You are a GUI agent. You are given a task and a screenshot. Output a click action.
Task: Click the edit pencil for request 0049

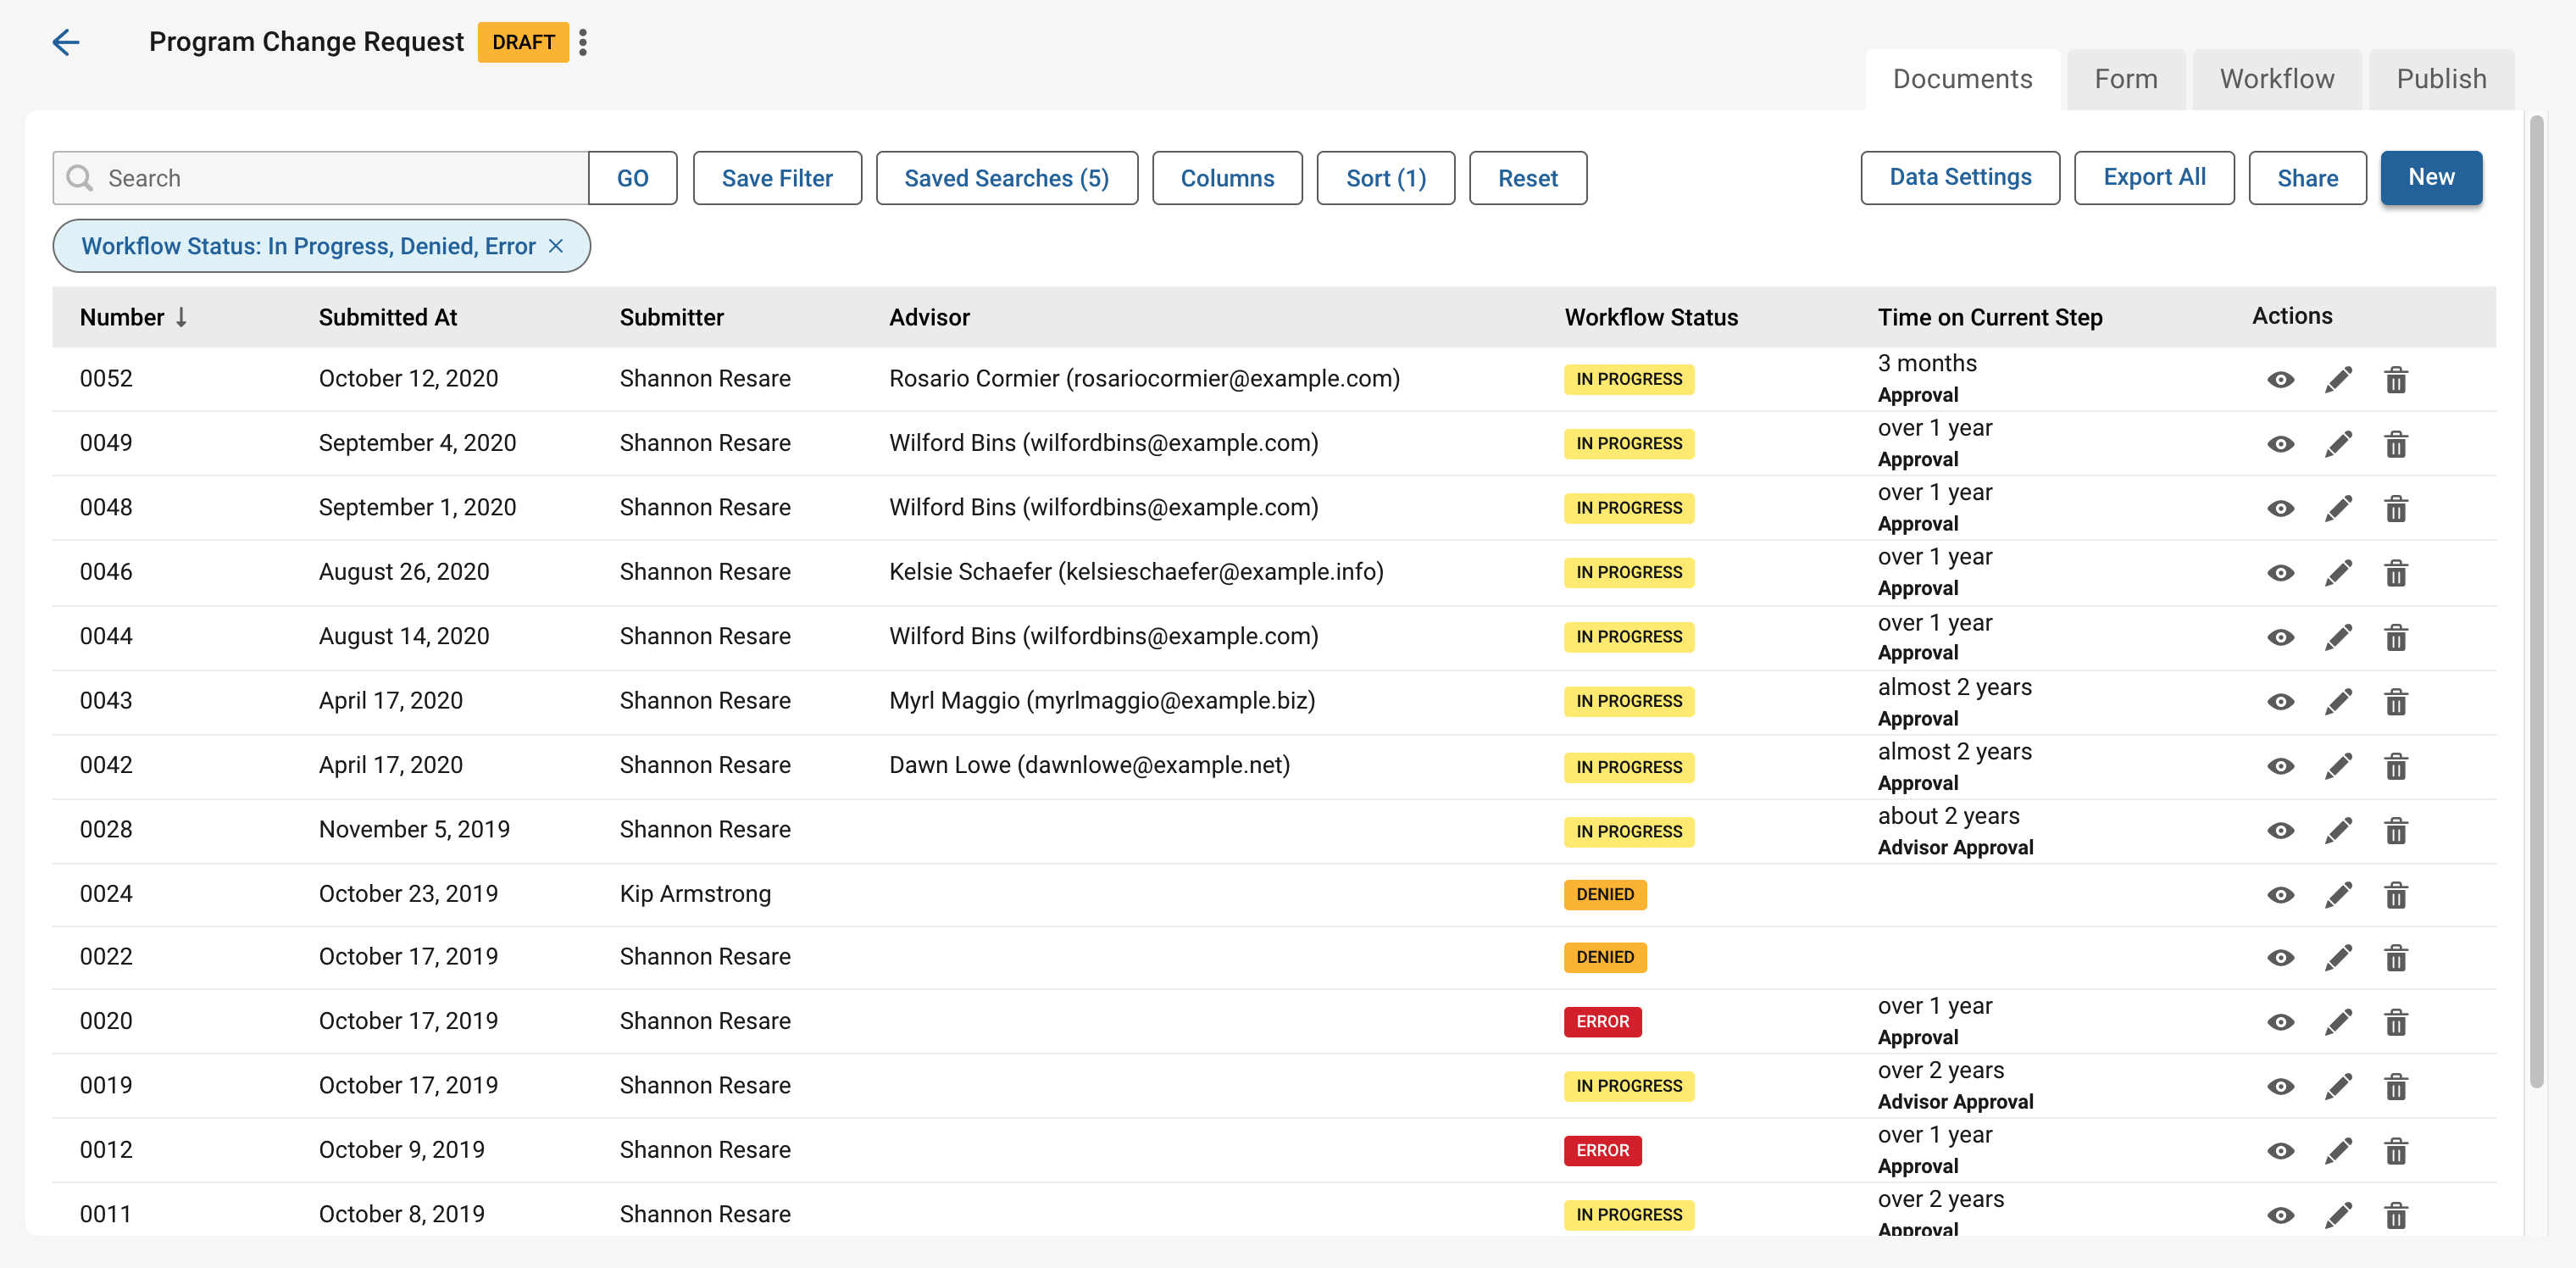pos(2339,443)
